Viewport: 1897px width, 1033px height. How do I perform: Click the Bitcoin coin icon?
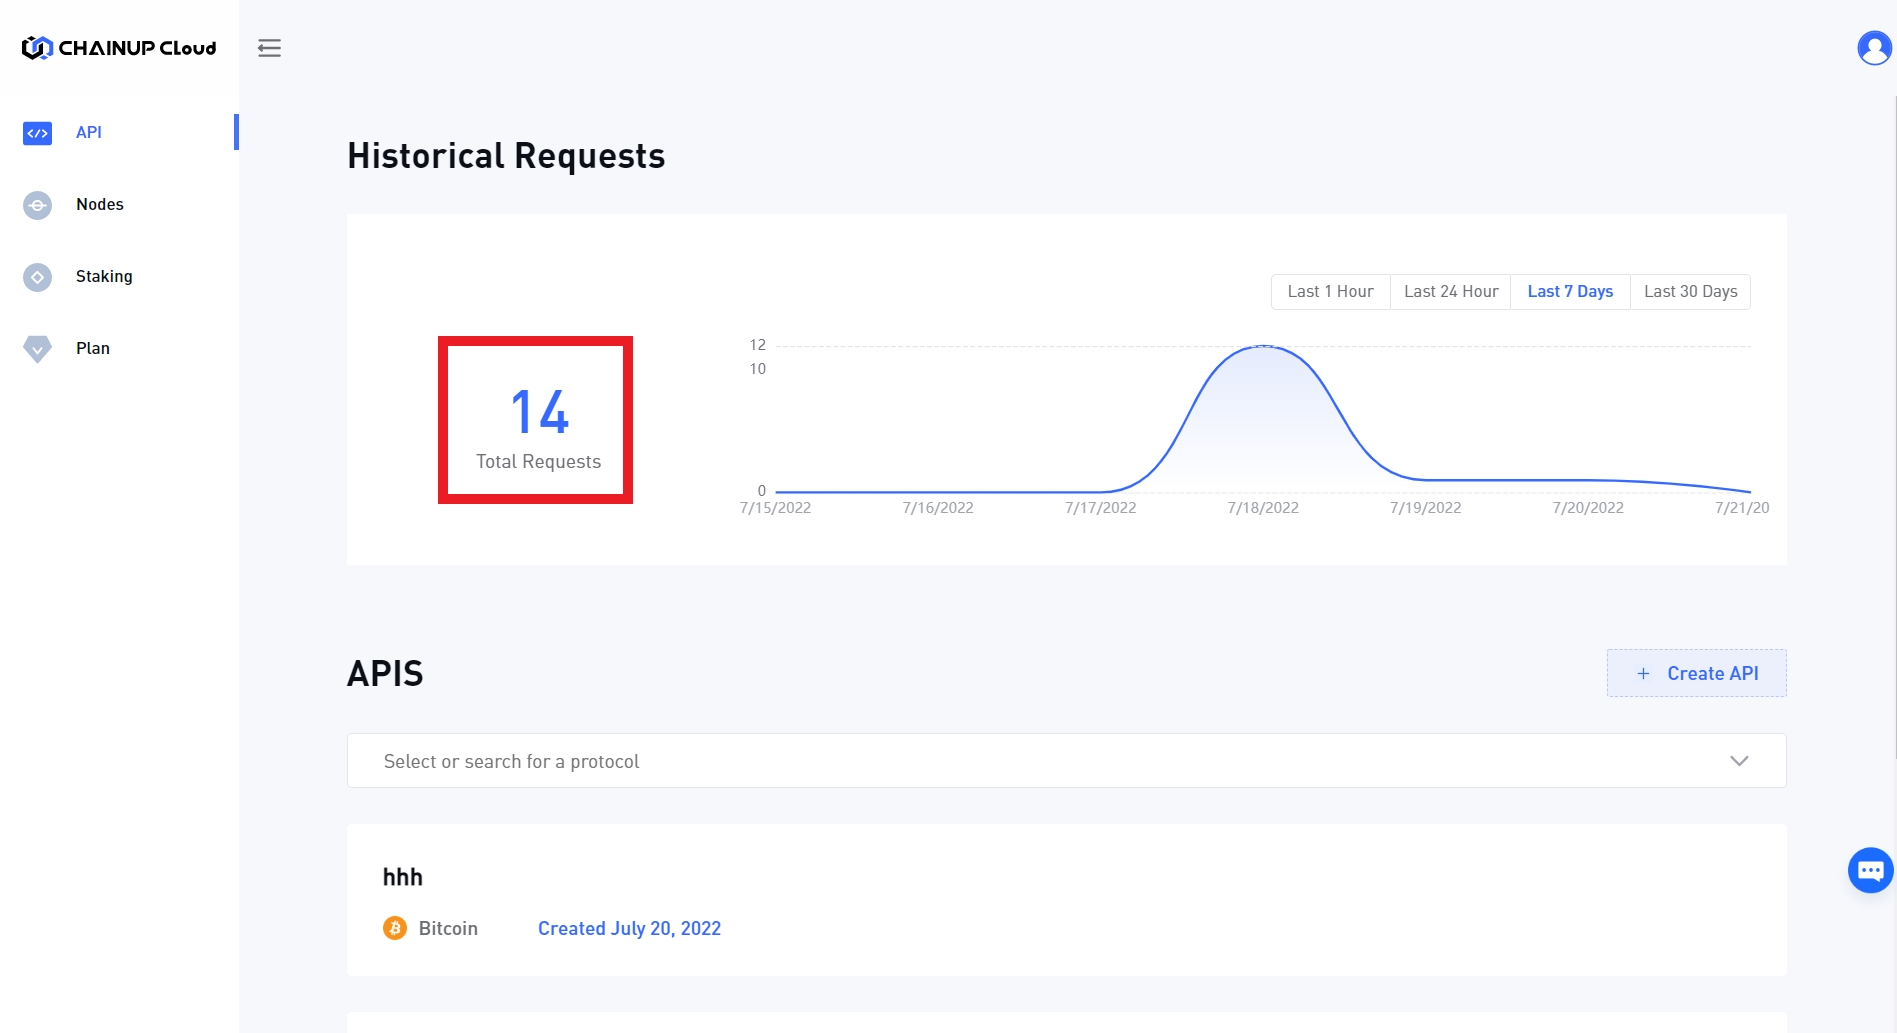tap(395, 928)
